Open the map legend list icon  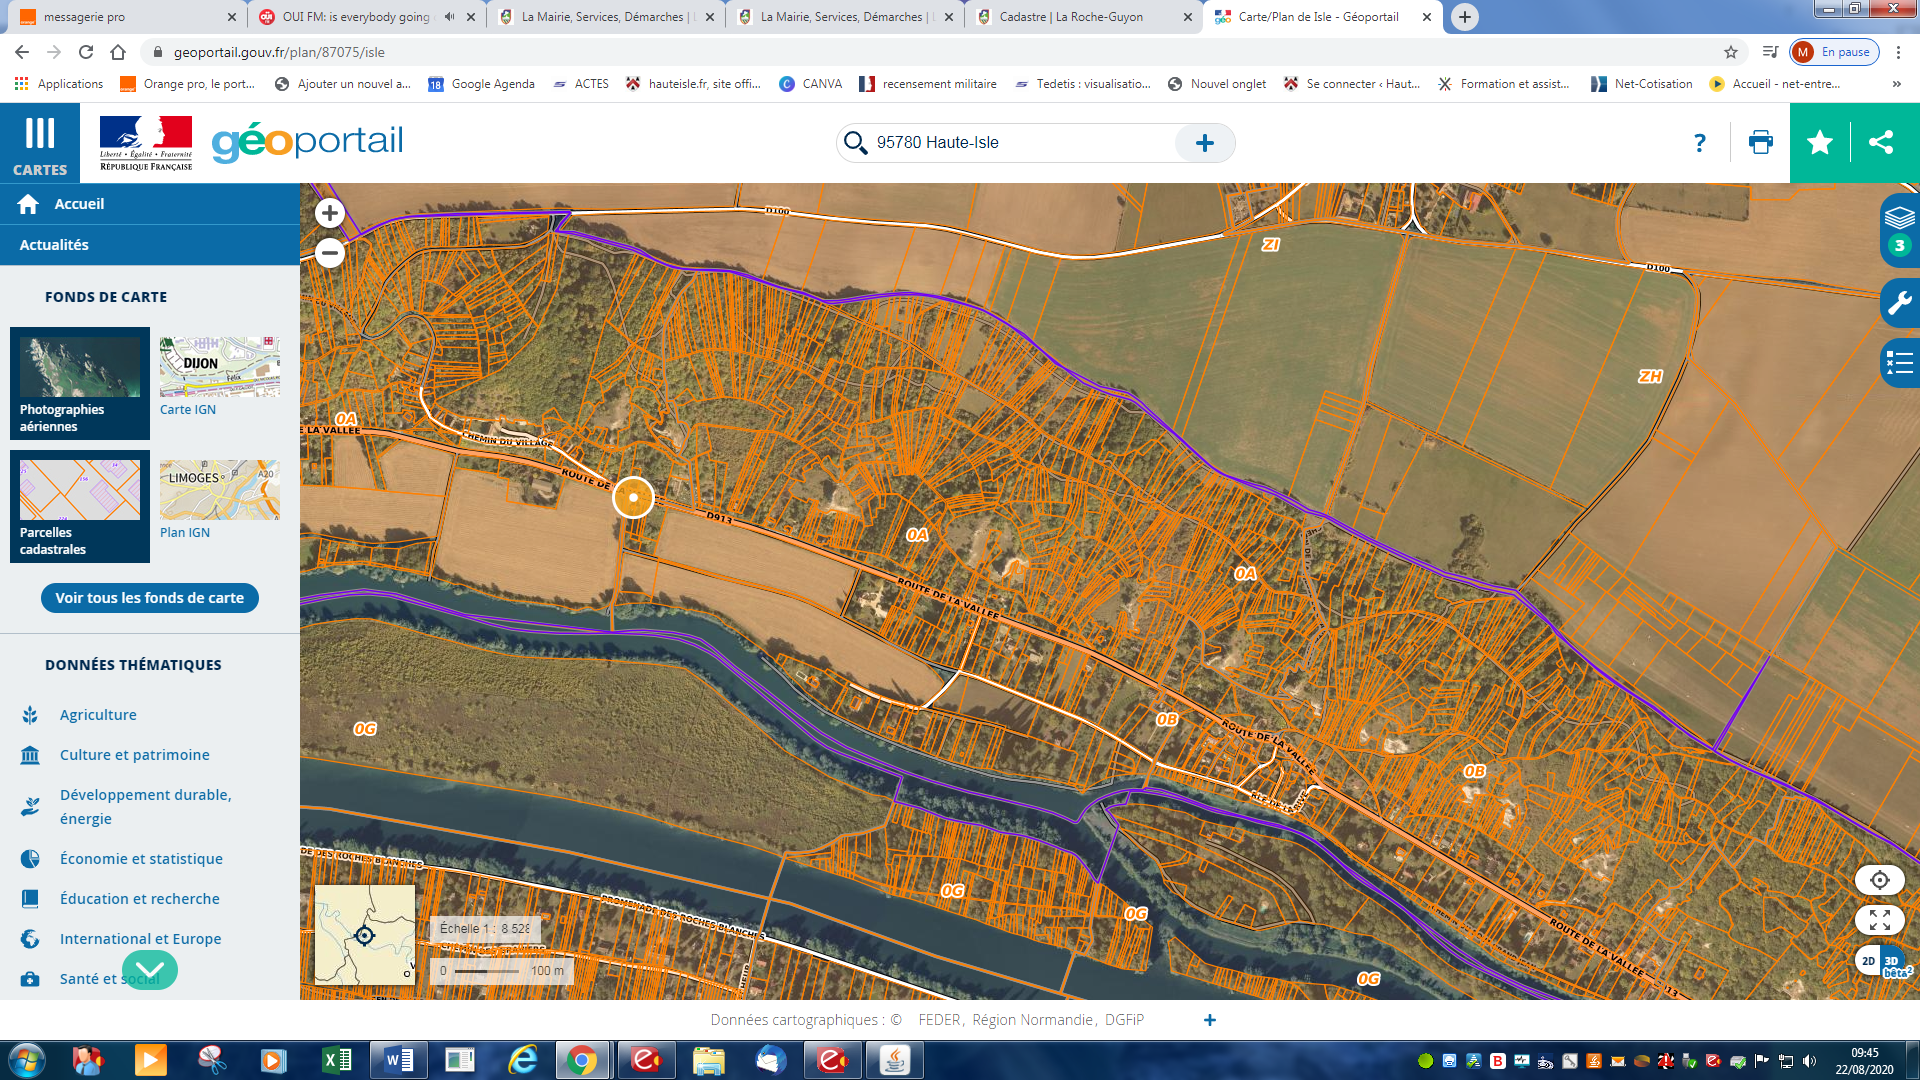1899,362
